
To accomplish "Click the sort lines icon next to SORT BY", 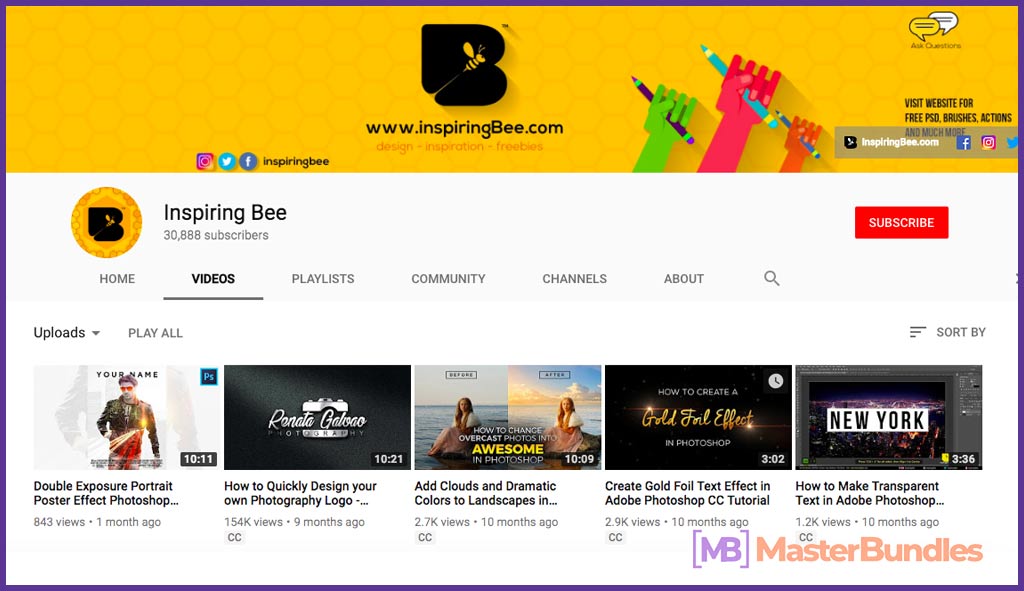I will coord(918,332).
